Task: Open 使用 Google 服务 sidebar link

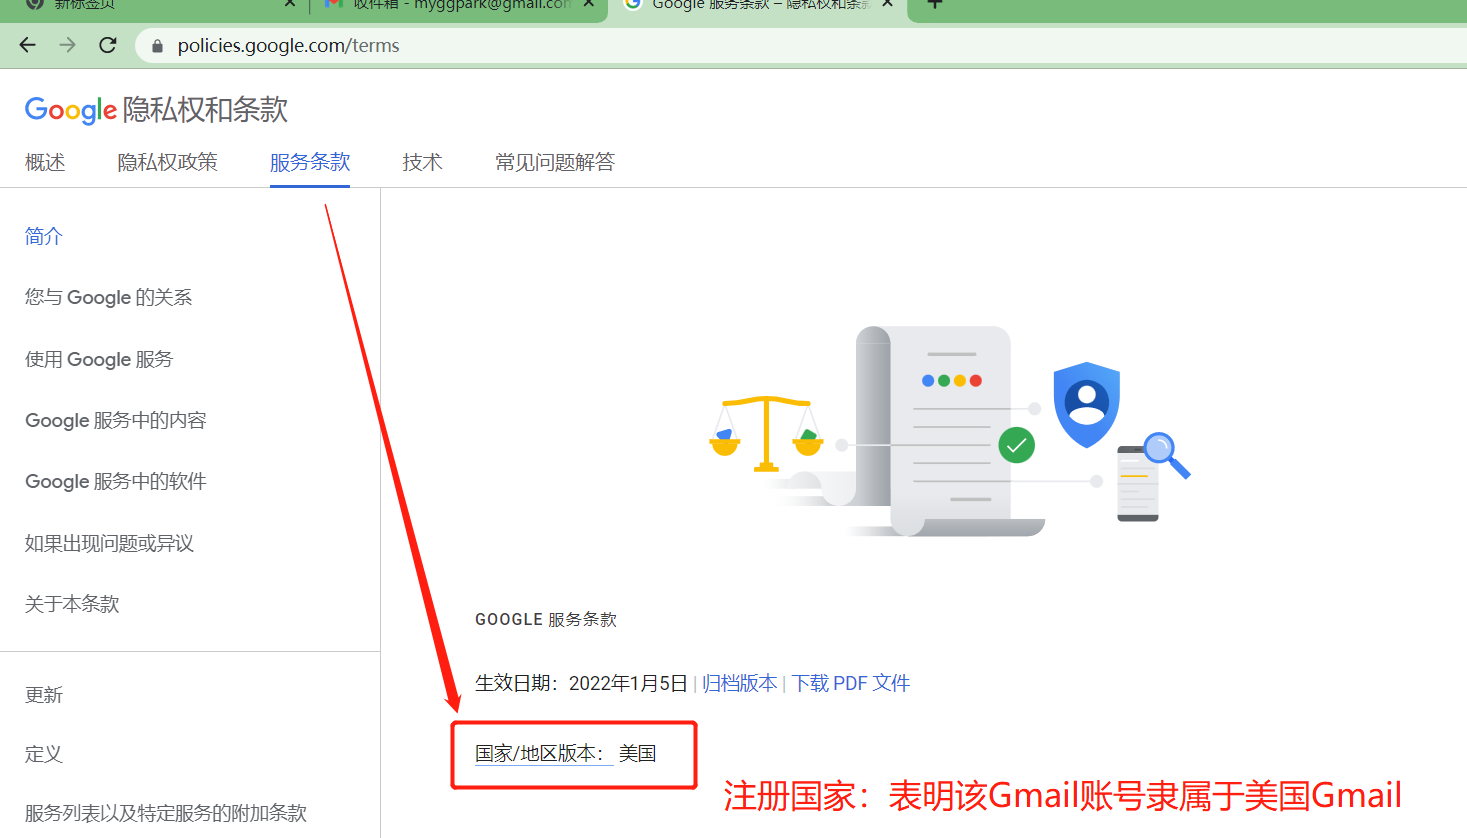Action: click(99, 359)
